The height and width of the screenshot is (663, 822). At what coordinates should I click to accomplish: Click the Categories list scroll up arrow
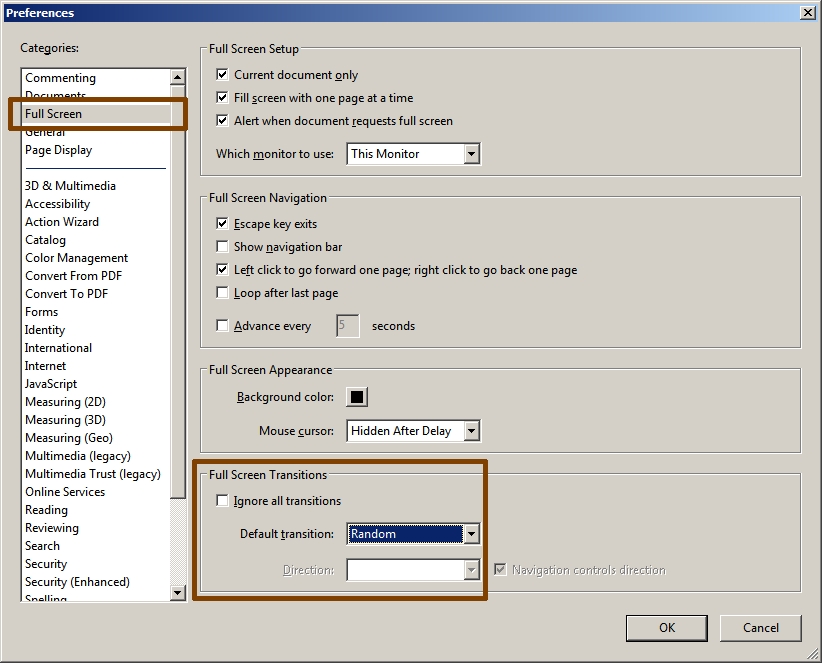click(178, 78)
